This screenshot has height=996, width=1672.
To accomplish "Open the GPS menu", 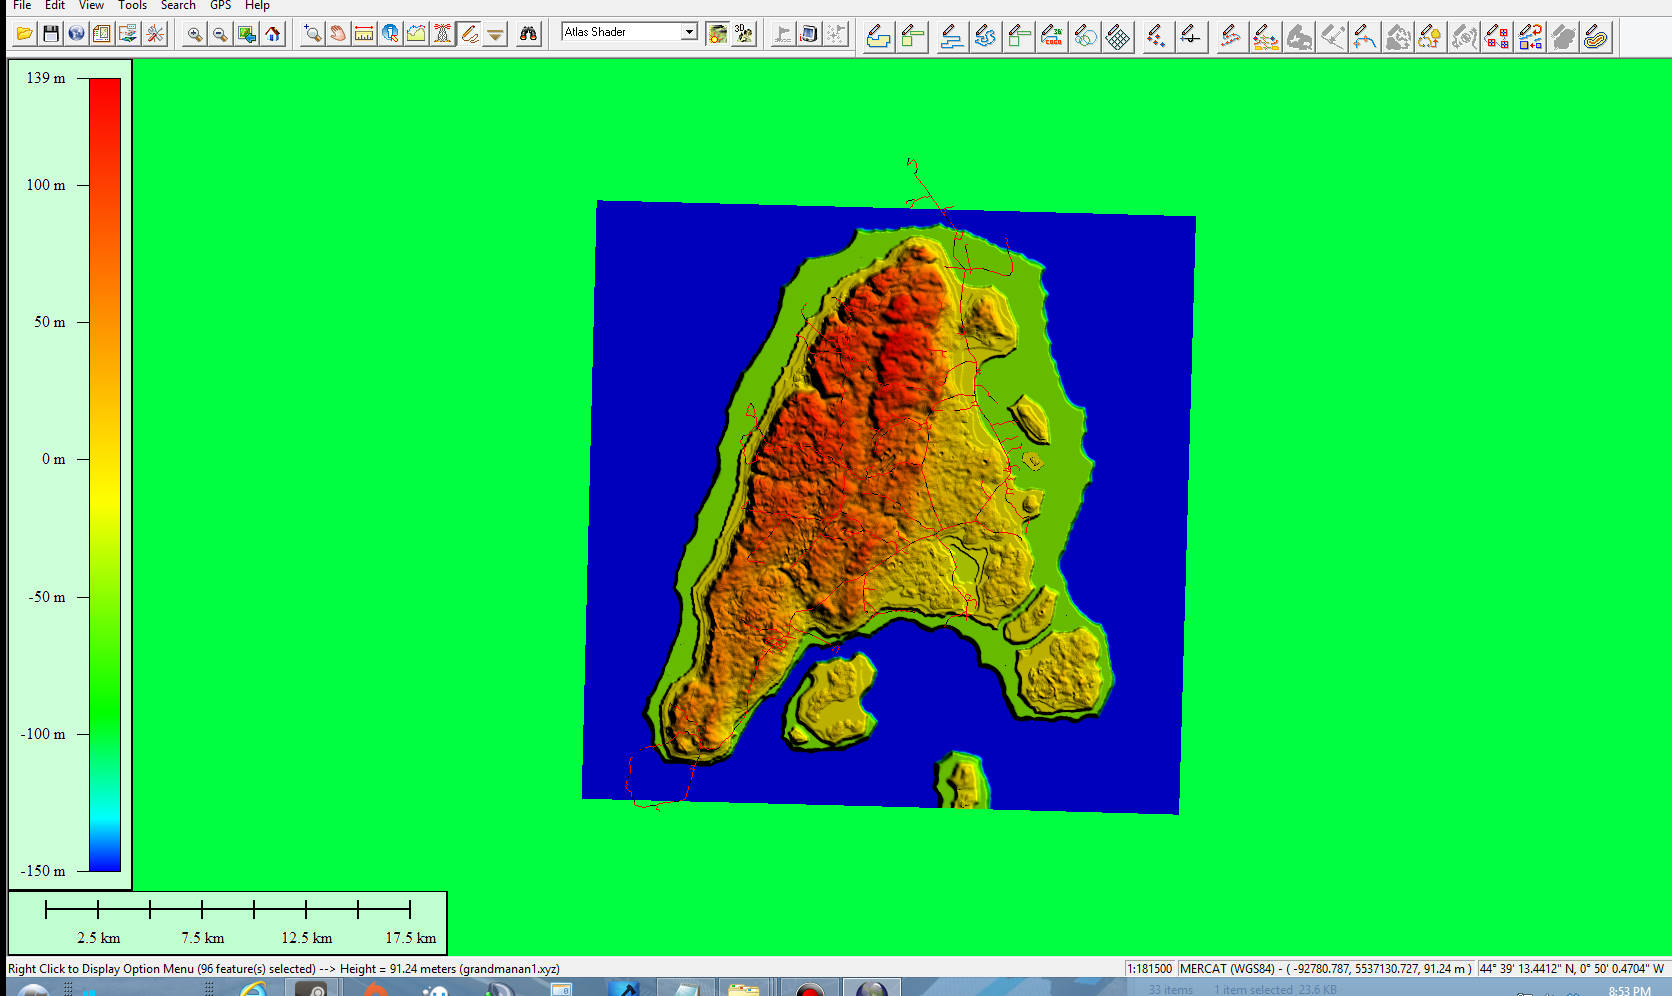I will coord(220,6).
